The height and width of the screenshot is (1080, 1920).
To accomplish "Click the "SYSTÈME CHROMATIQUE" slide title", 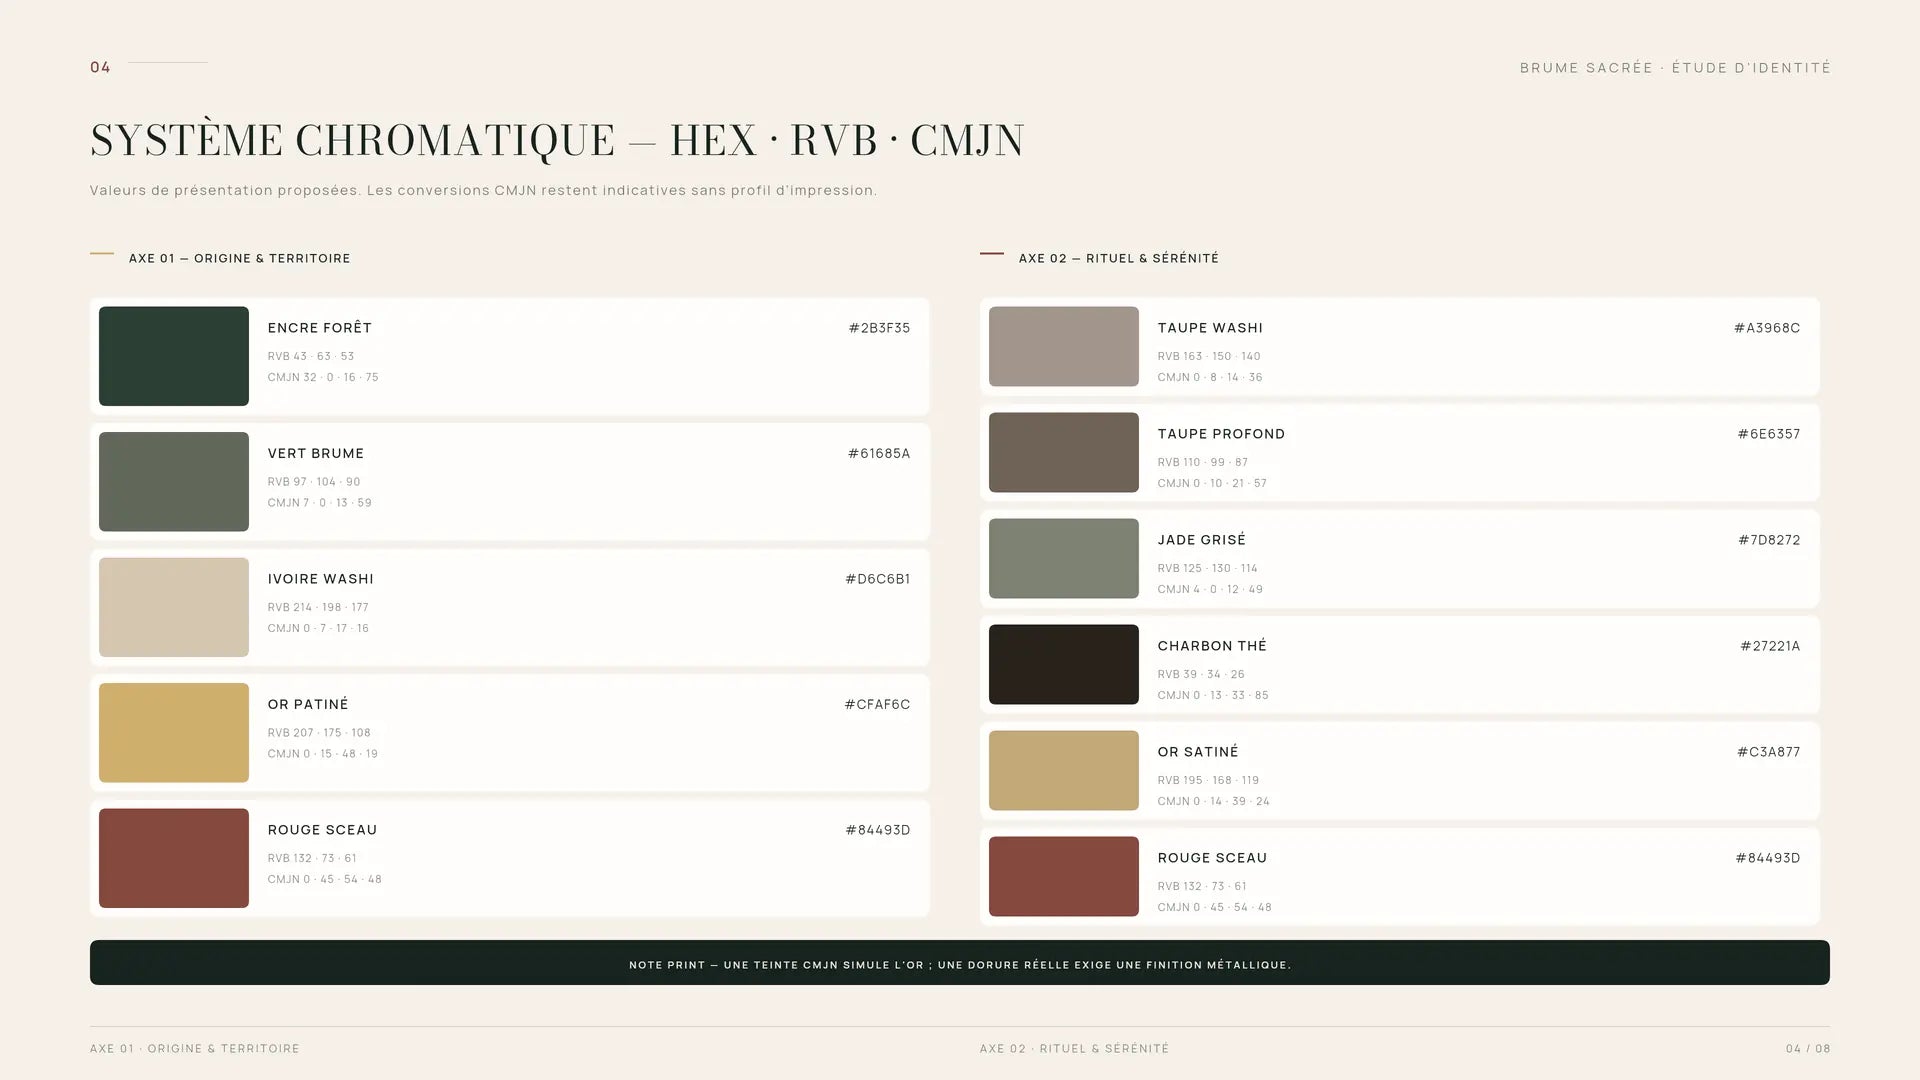I will tap(557, 141).
